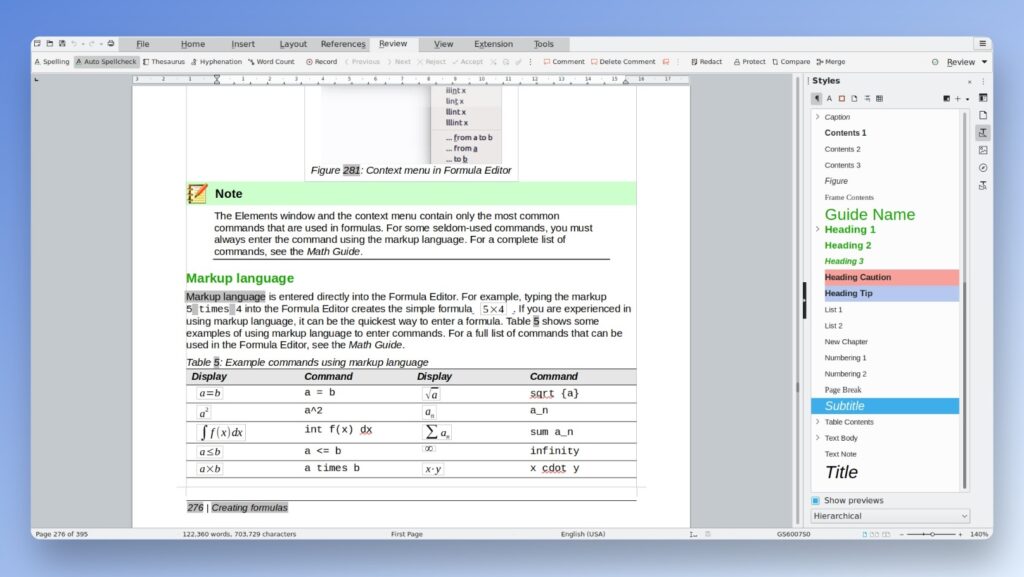Click the Styles list vertical scrollbar

tap(964, 300)
